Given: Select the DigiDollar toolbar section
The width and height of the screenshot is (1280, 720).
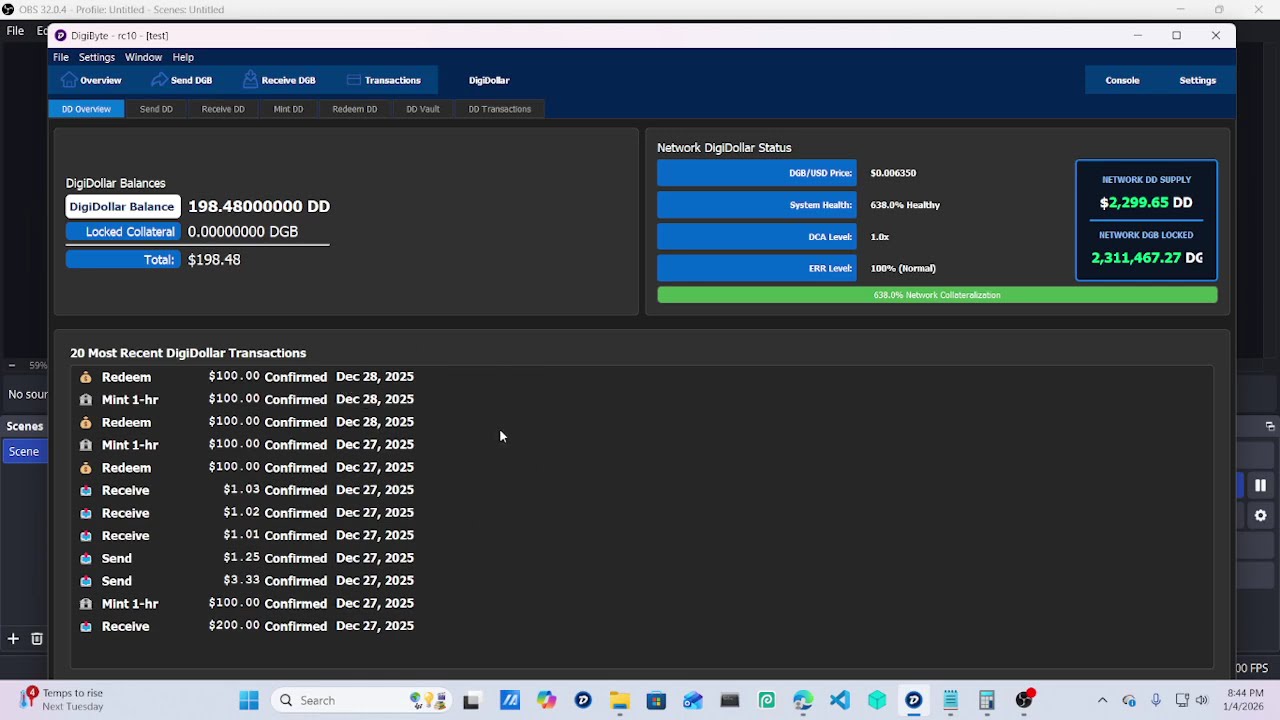Looking at the screenshot, I should [489, 80].
